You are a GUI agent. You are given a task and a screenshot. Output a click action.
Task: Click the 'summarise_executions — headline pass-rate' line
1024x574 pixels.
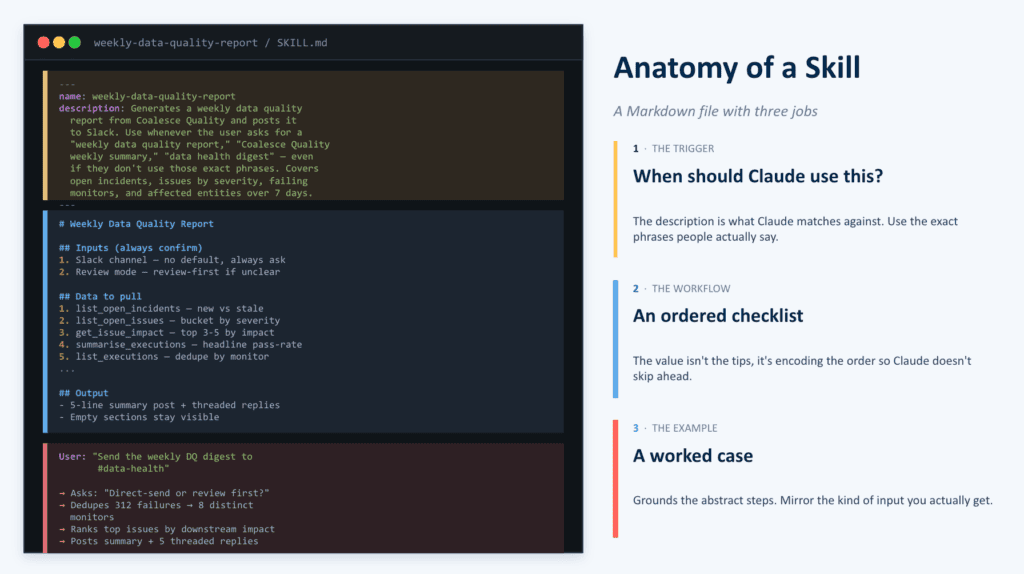pyautogui.click(x=180, y=345)
